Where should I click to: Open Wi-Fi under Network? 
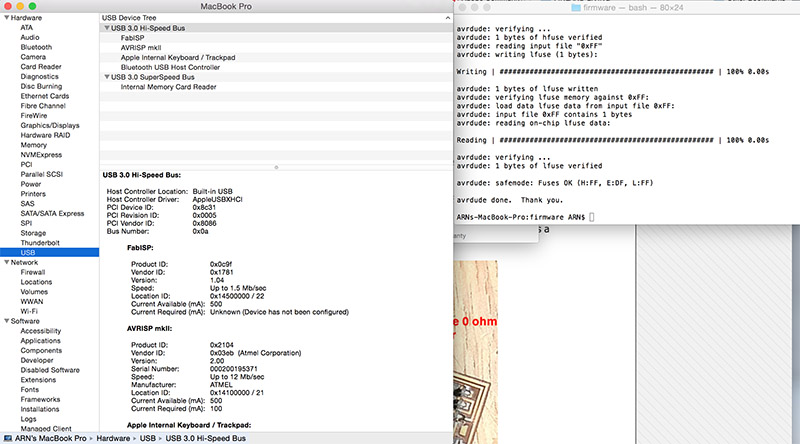pyautogui.click(x=29, y=311)
